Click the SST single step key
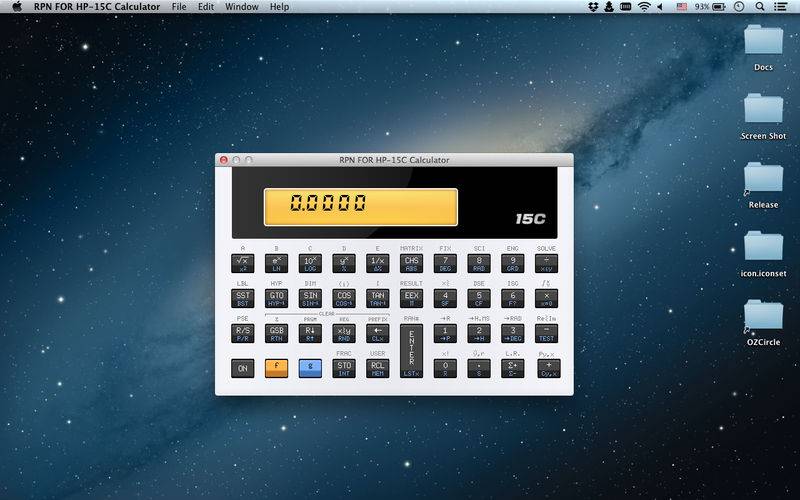 (242, 298)
